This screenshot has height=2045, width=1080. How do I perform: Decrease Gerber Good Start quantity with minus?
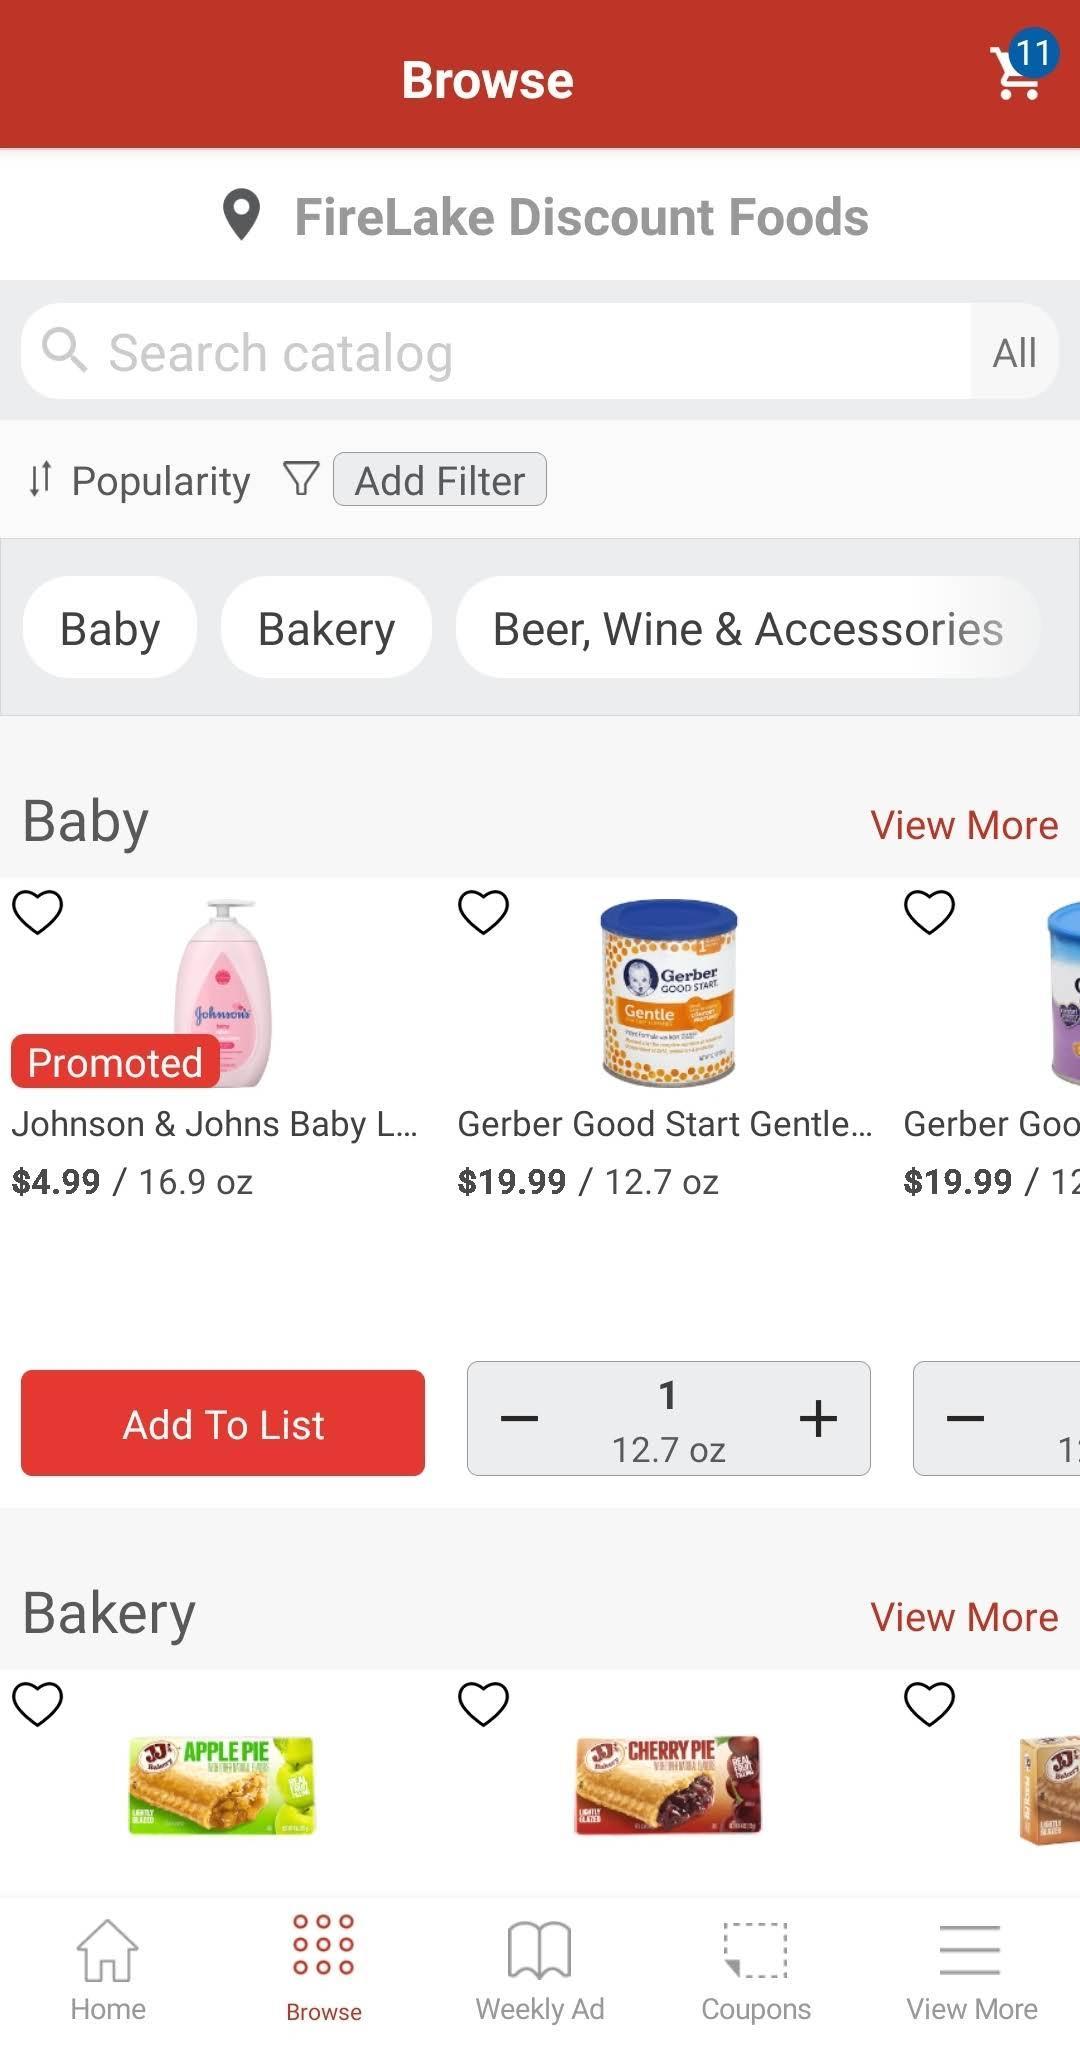point(519,1418)
